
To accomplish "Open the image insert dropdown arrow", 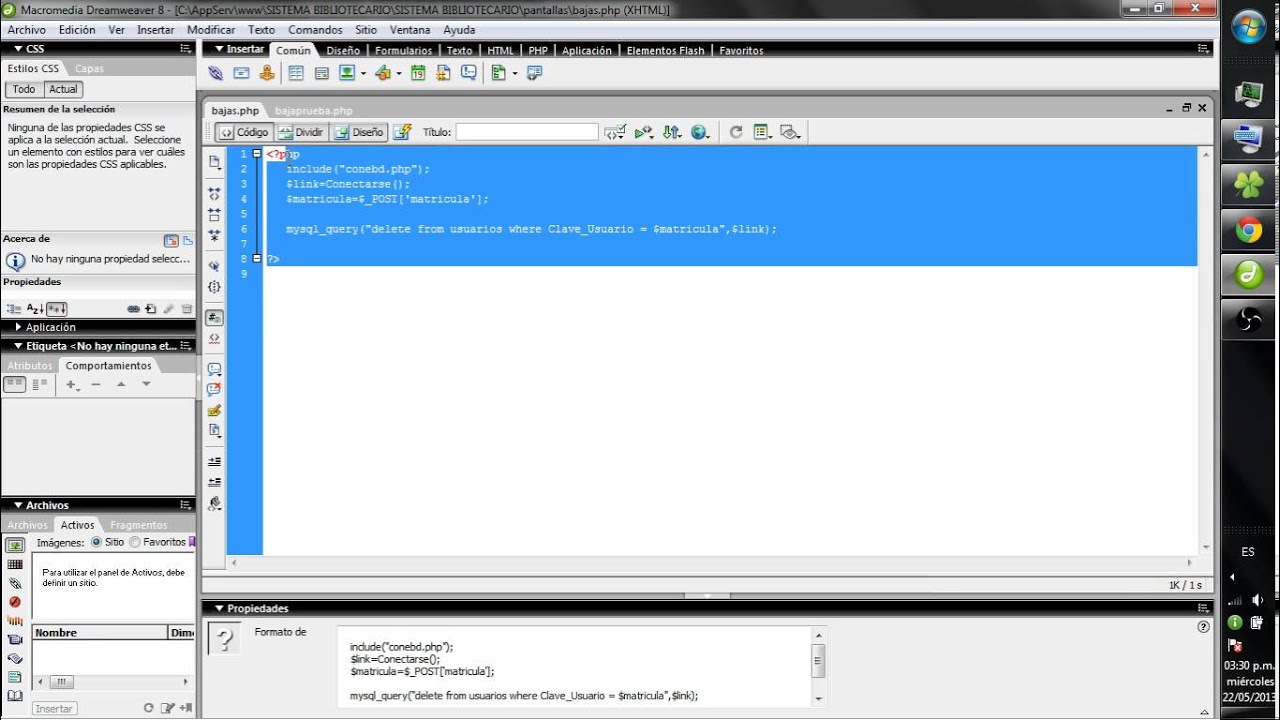I will (x=363, y=73).
